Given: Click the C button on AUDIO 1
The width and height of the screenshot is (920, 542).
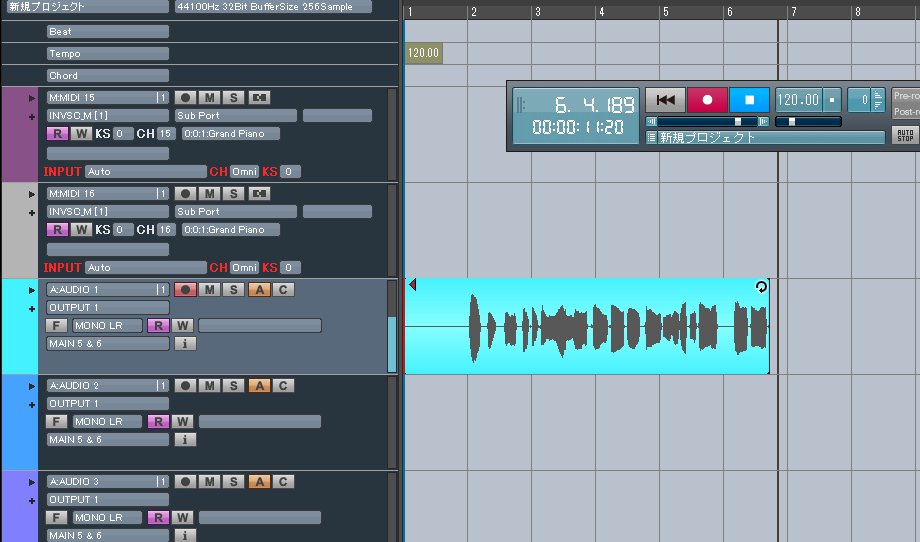Looking at the screenshot, I should [x=283, y=290].
